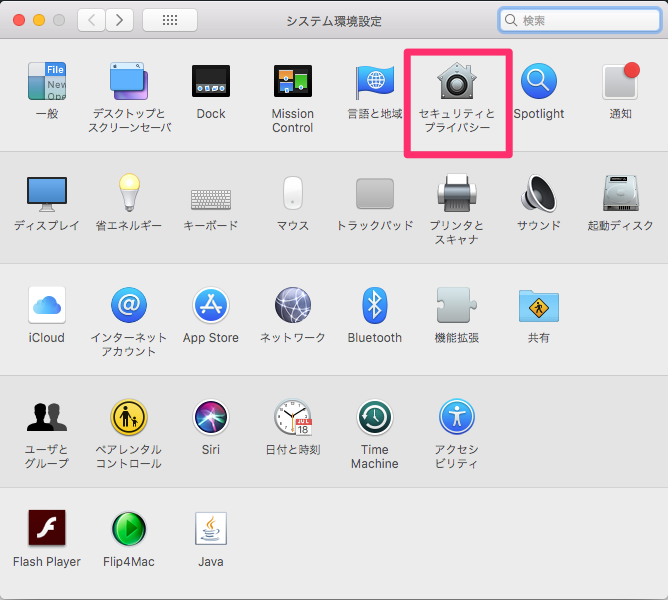This screenshot has width=668, height=600.
Task: Open the Dock preferences icon
Action: point(211,81)
